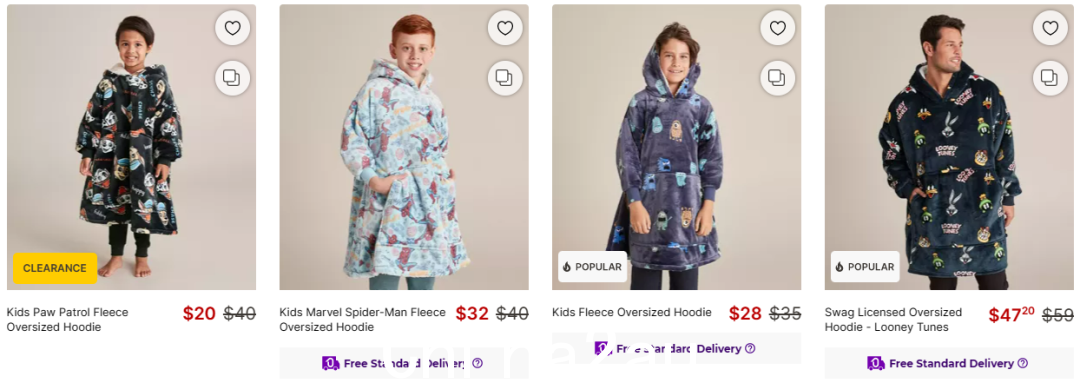Open Kids Paw Patrol Fleece Oversized Hoodie link
This screenshot has width=1080, height=383.
pos(68,320)
